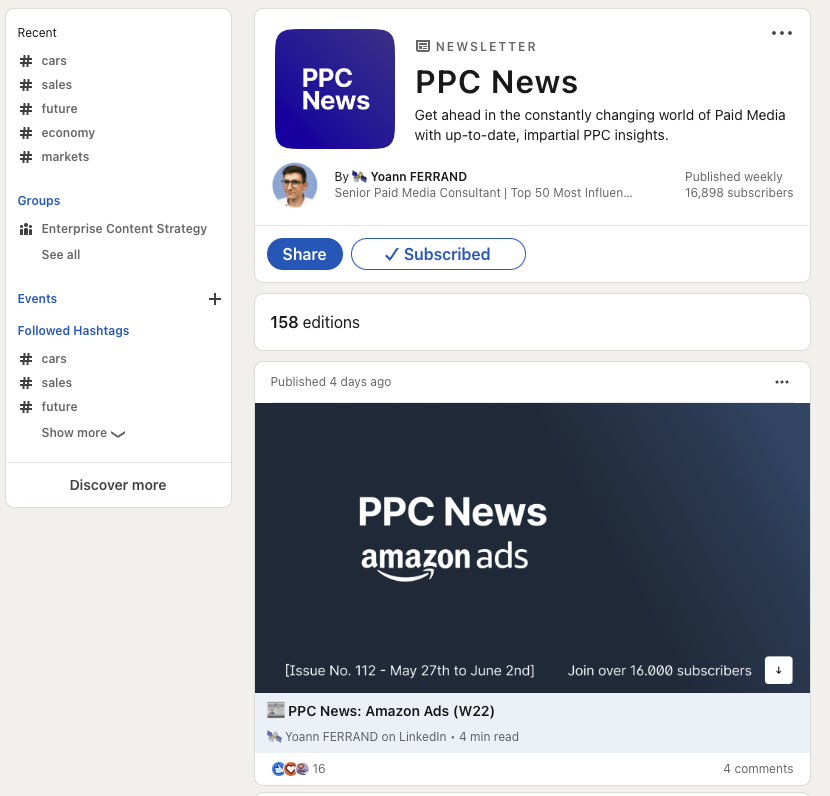This screenshot has width=830, height=796.
Task: Click the Share button
Action: [304, 254]
